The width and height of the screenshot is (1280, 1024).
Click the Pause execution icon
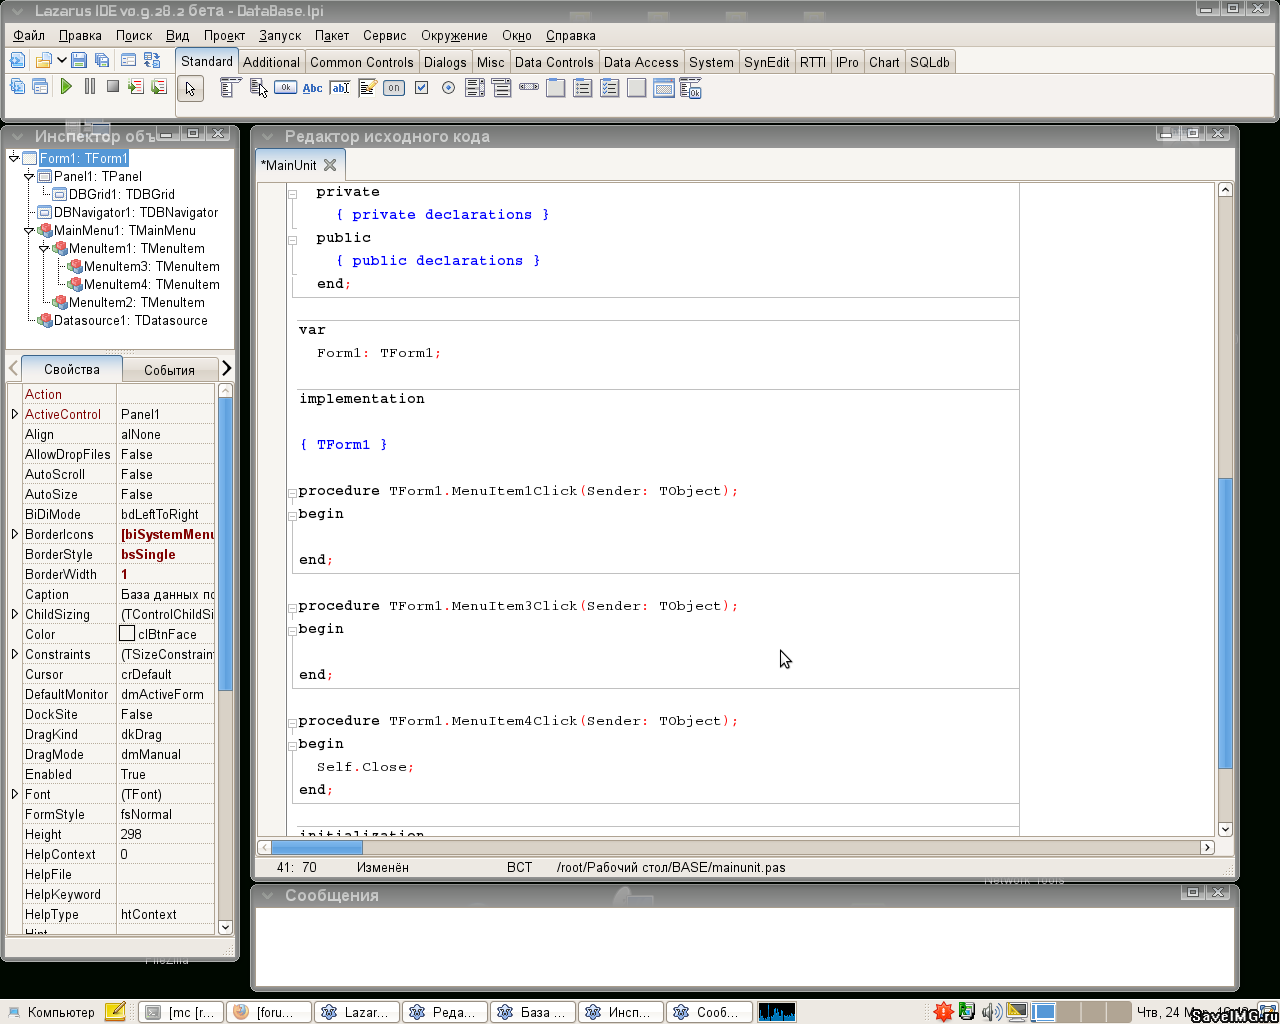pyautogui.click(x=90, y=87)
